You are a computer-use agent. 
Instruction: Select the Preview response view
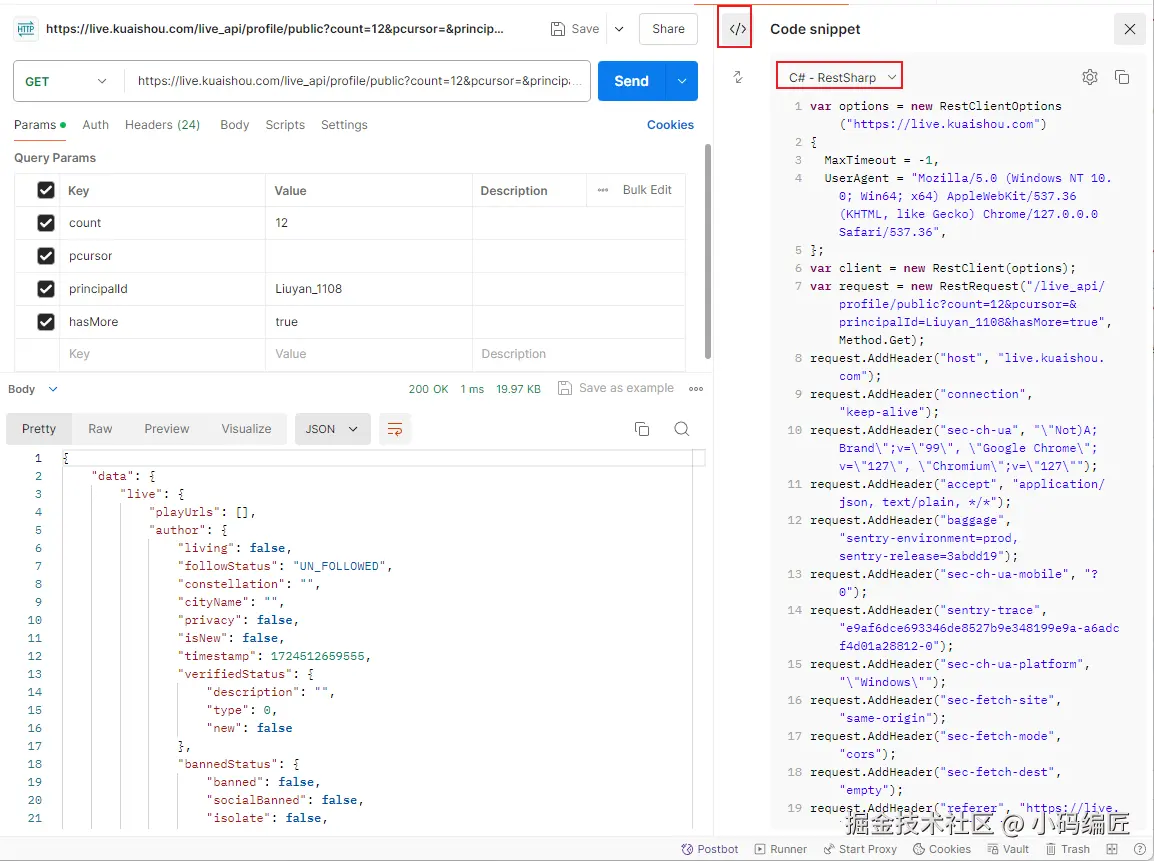pos(166,429)
